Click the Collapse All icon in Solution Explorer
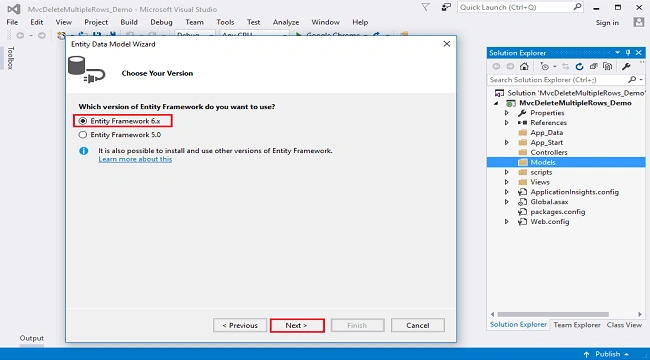Viewport: 650px width, 360px height. pos(594,66)
